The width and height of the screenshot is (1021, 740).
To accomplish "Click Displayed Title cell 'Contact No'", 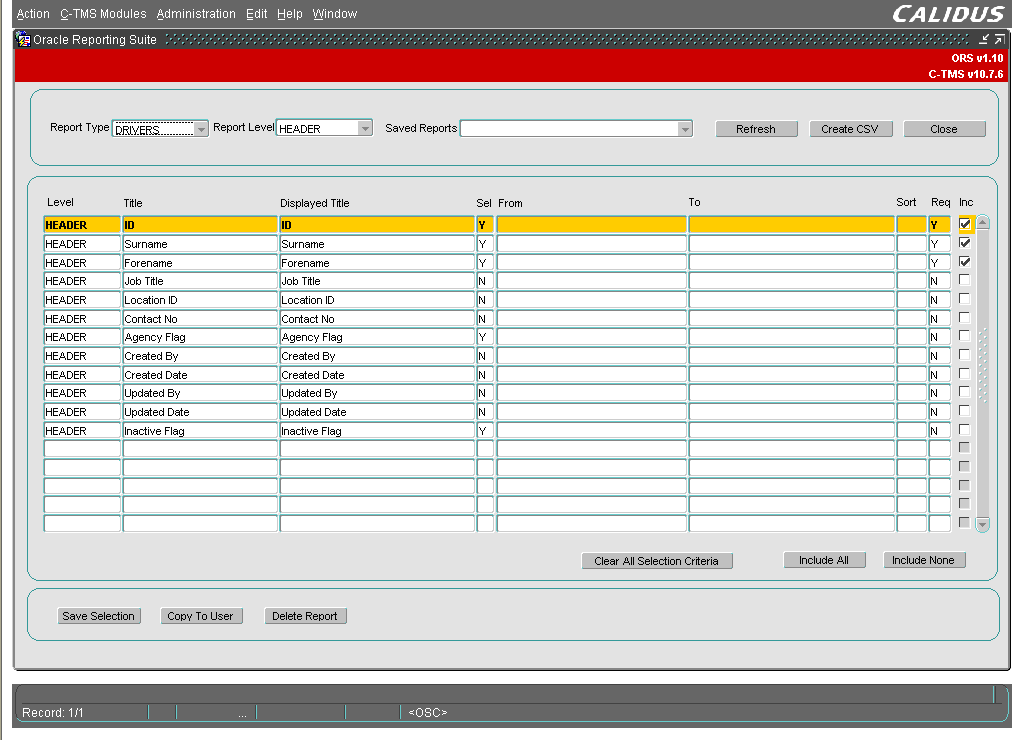I will (376, 319).
